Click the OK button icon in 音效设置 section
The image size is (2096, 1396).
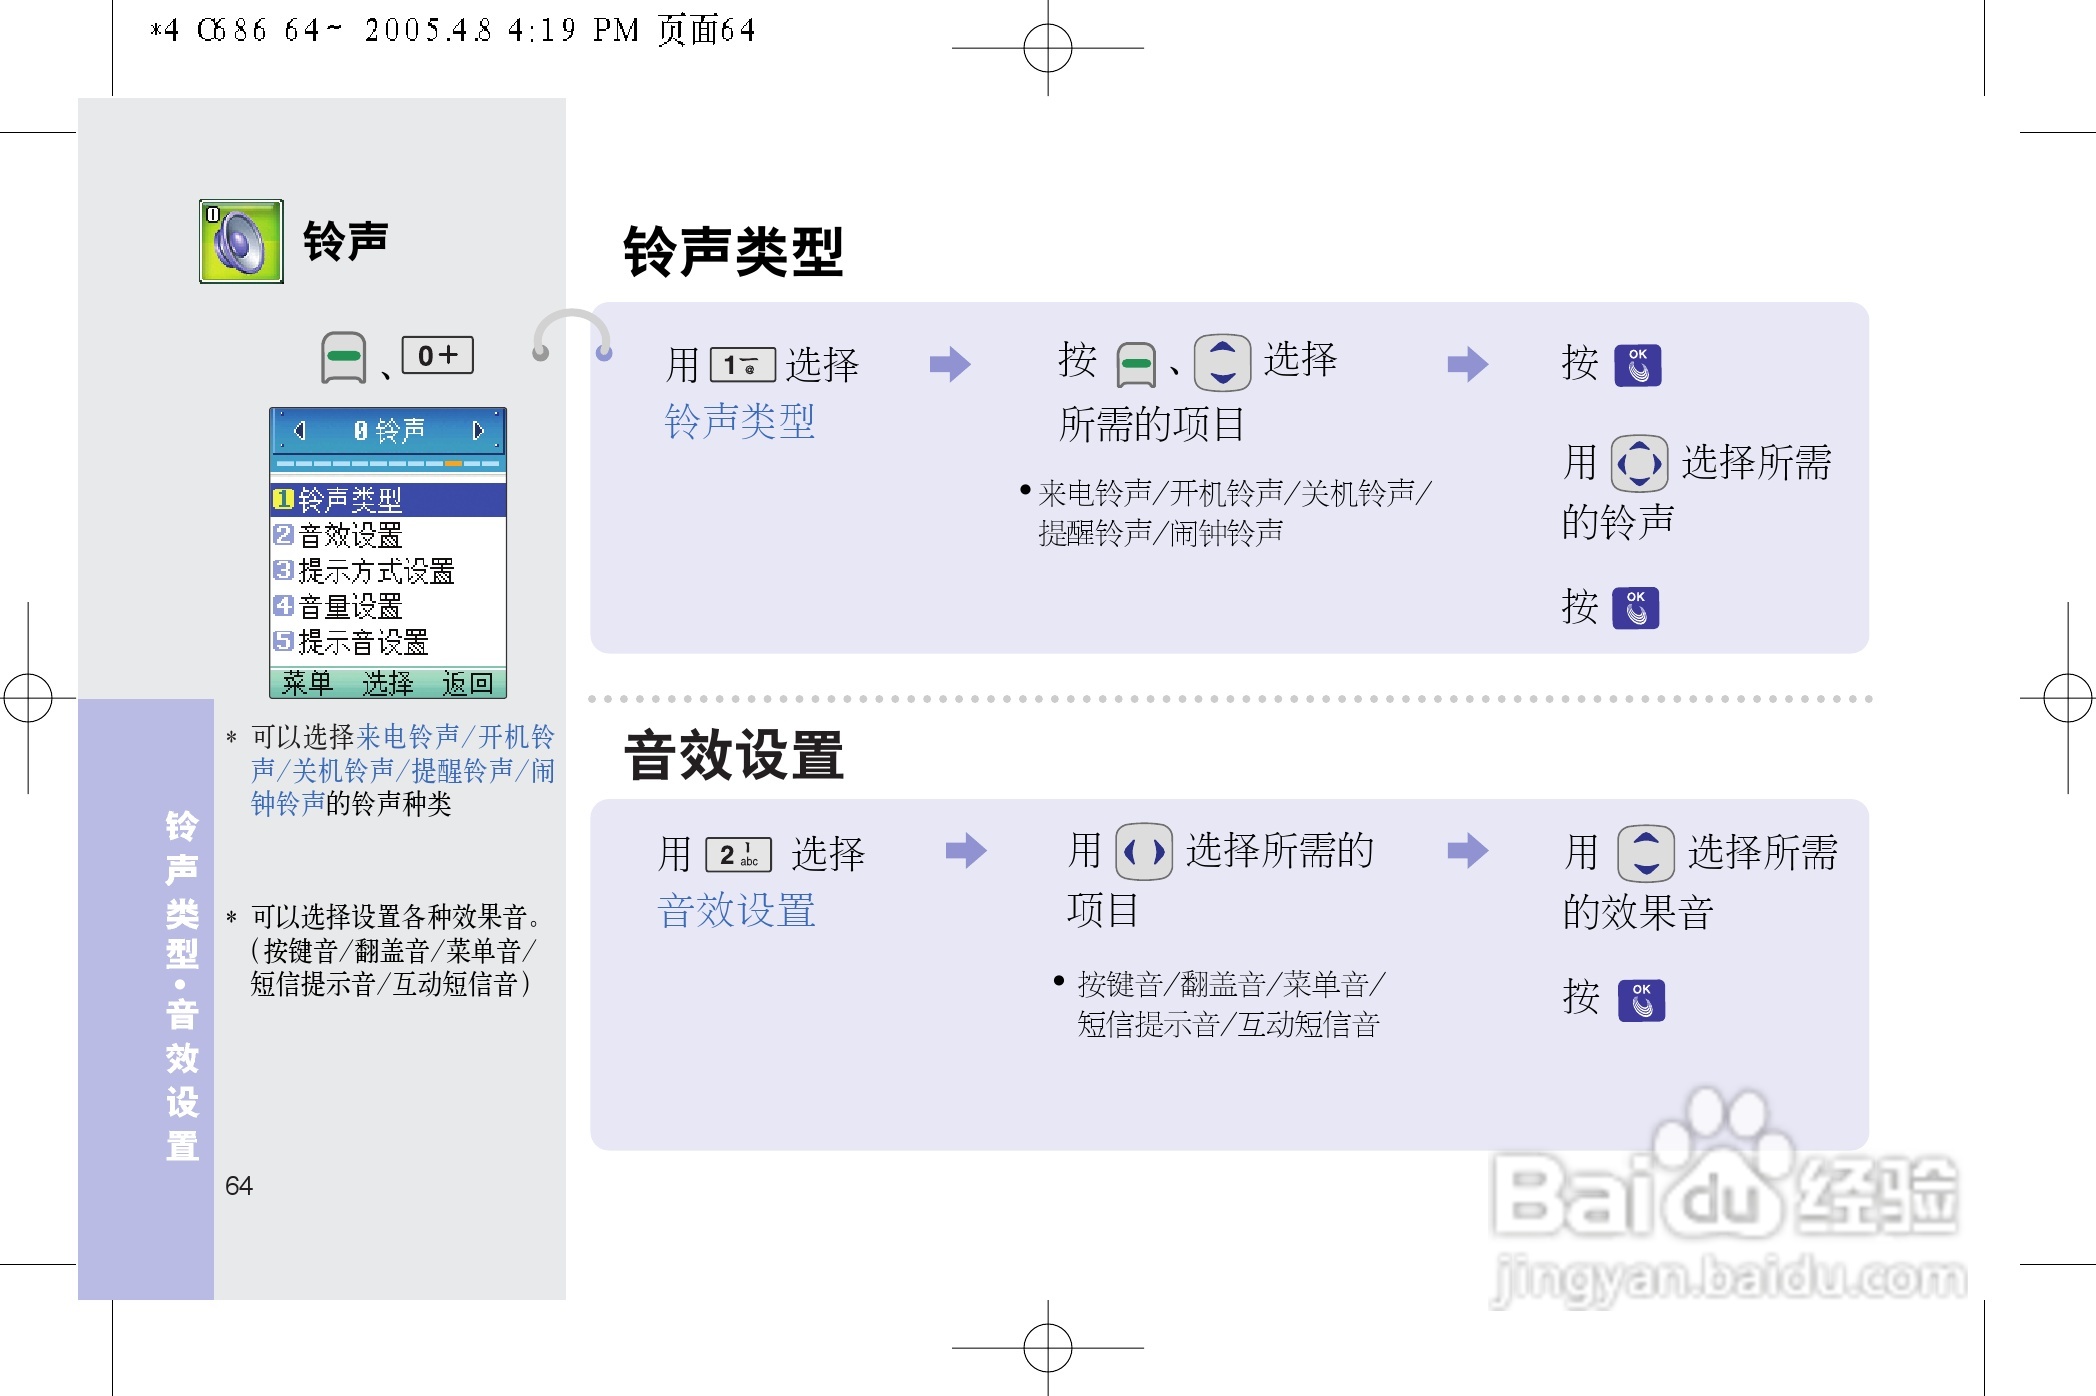coord(1641,1000)
